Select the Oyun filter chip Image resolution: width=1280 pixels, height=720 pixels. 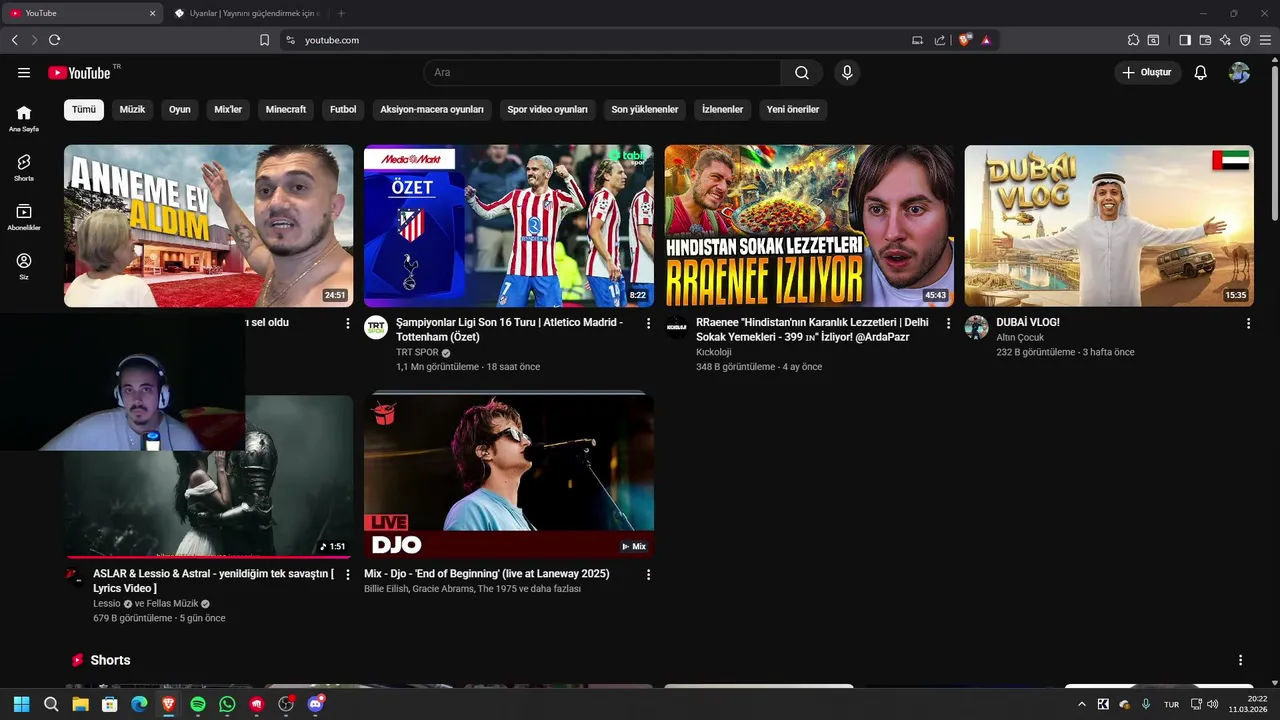(x=180, y=110)
